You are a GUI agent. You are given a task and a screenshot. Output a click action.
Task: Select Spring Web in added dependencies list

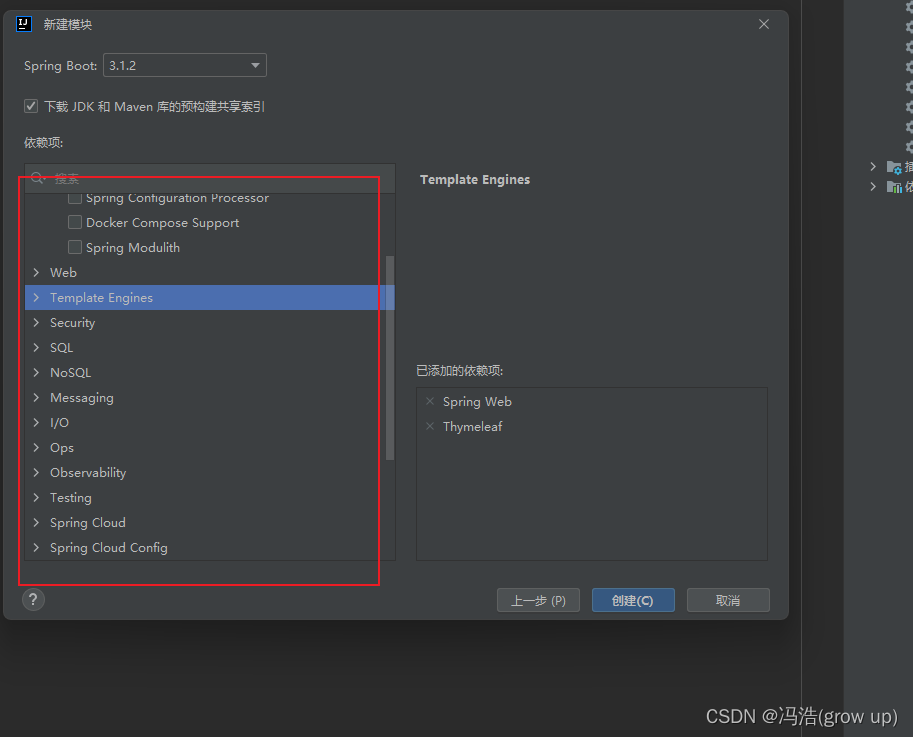[x=477, y=402]
